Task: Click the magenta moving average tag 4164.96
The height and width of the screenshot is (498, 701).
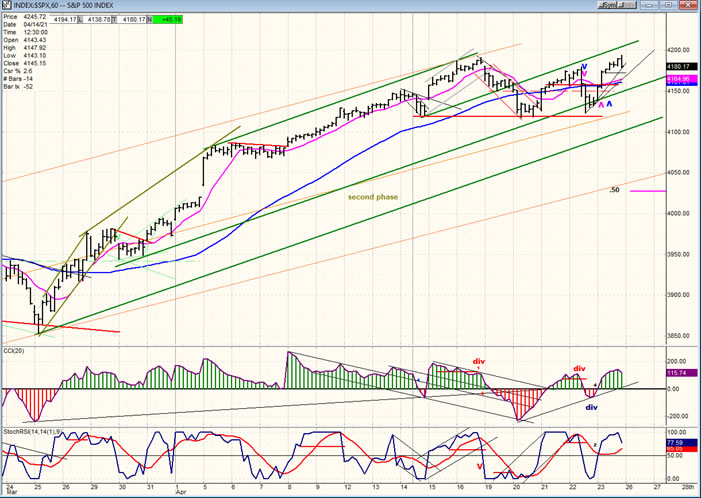Action: [x=681, y=79]
